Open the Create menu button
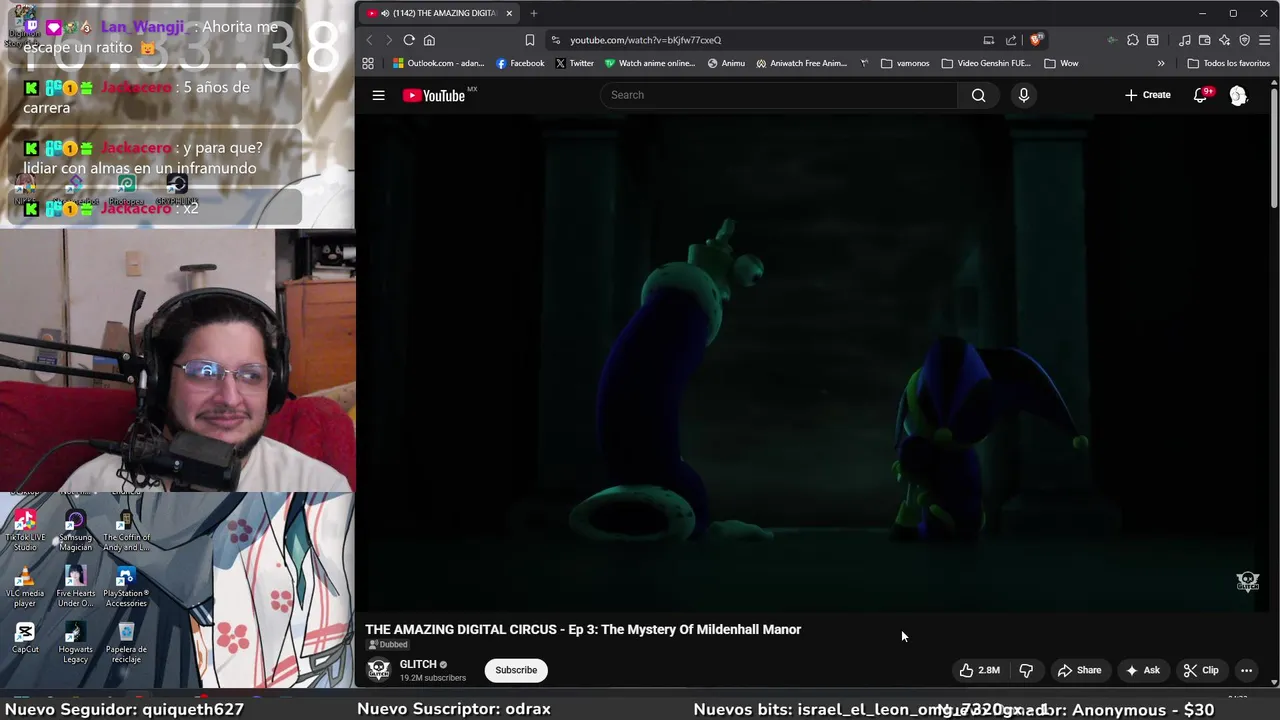 click(1148, 95)
